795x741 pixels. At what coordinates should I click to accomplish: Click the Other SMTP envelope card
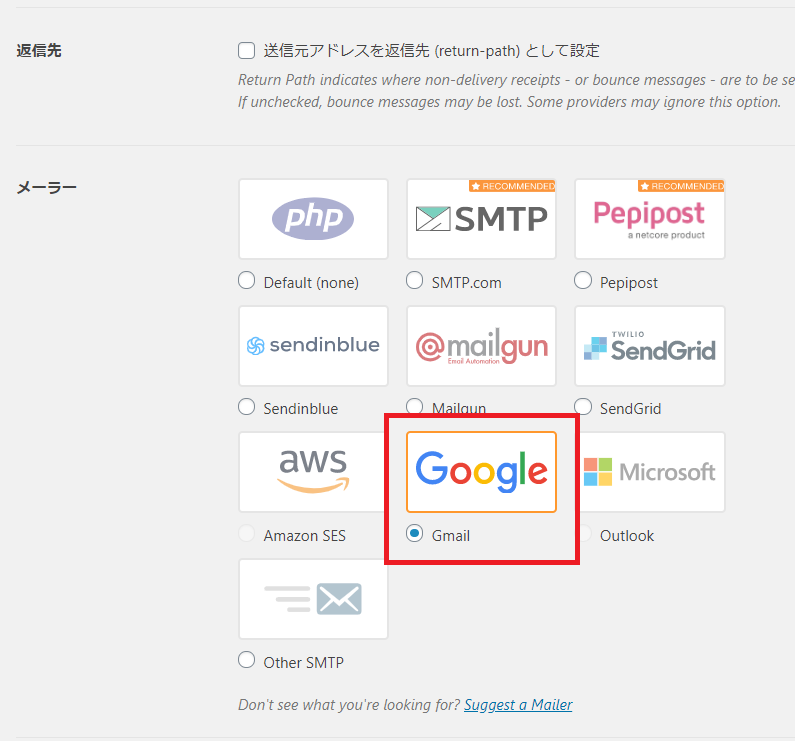tap(313, 598)
